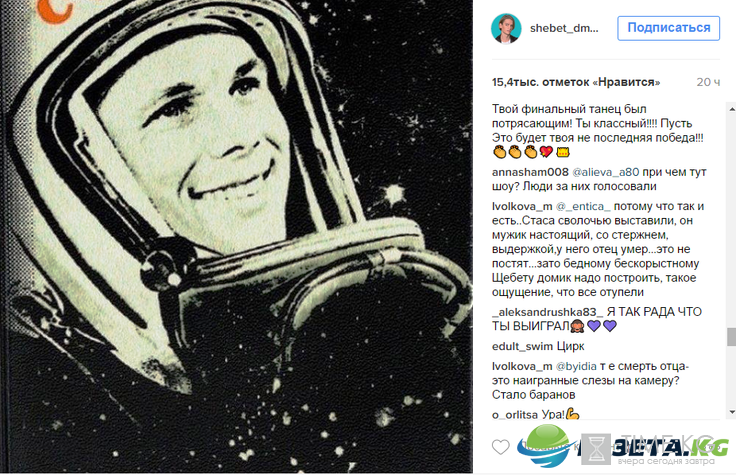Open the 20 ч timestamp link
This screenshot has height=475, width=736.
click(x=708, y=82)
